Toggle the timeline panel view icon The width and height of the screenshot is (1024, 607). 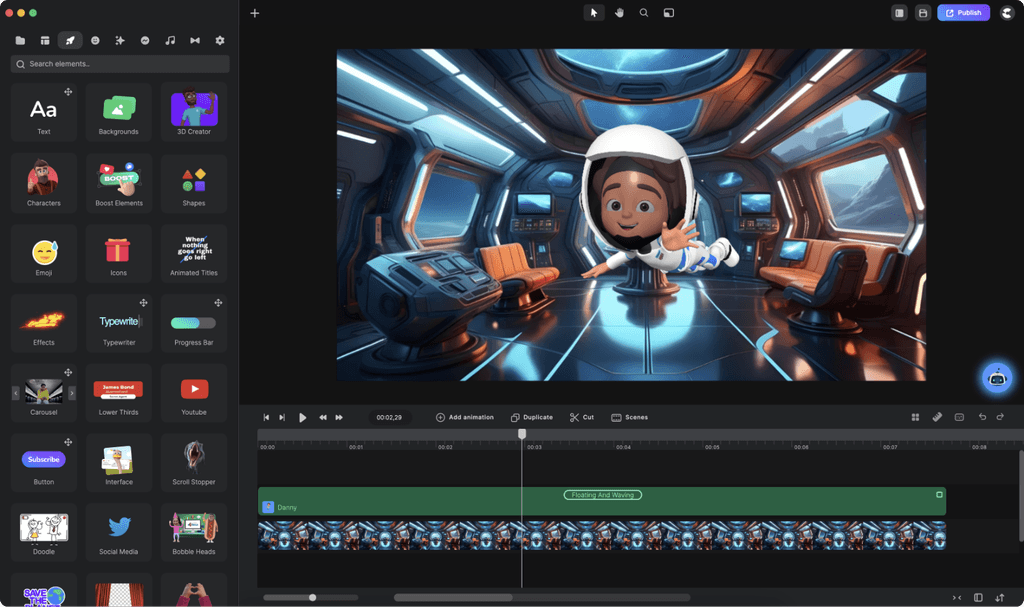(978, 598)
